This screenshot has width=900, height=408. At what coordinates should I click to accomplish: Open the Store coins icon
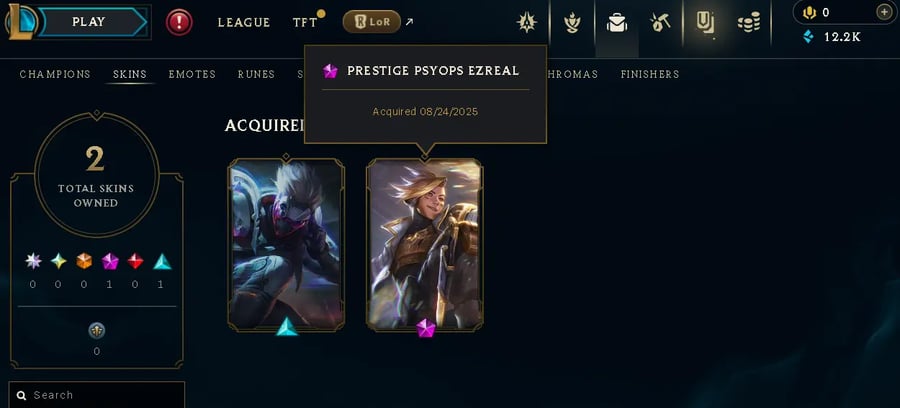point(749,22)
